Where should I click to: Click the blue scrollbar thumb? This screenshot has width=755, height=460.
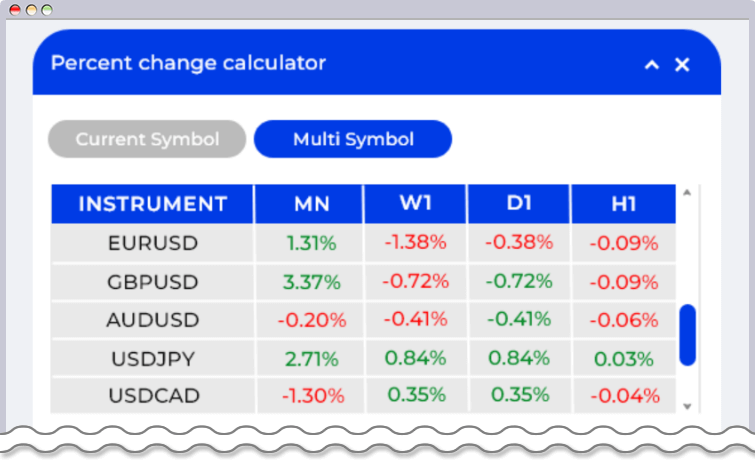pyautogui.click(x=687, y=335)
